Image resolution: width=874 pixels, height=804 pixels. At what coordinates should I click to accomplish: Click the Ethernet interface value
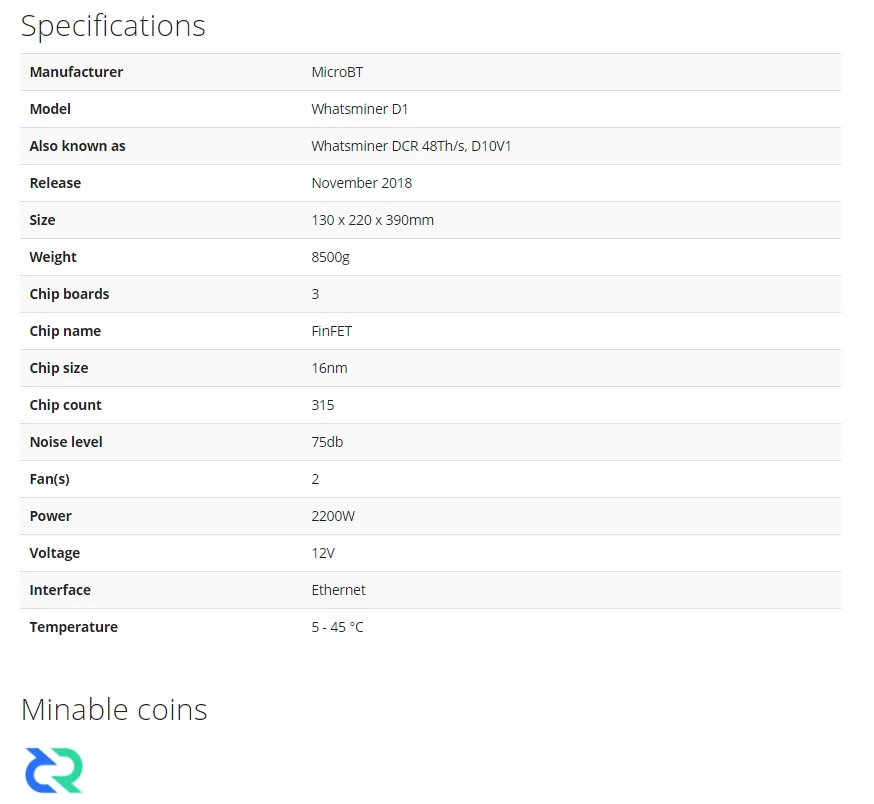(338, 590)
